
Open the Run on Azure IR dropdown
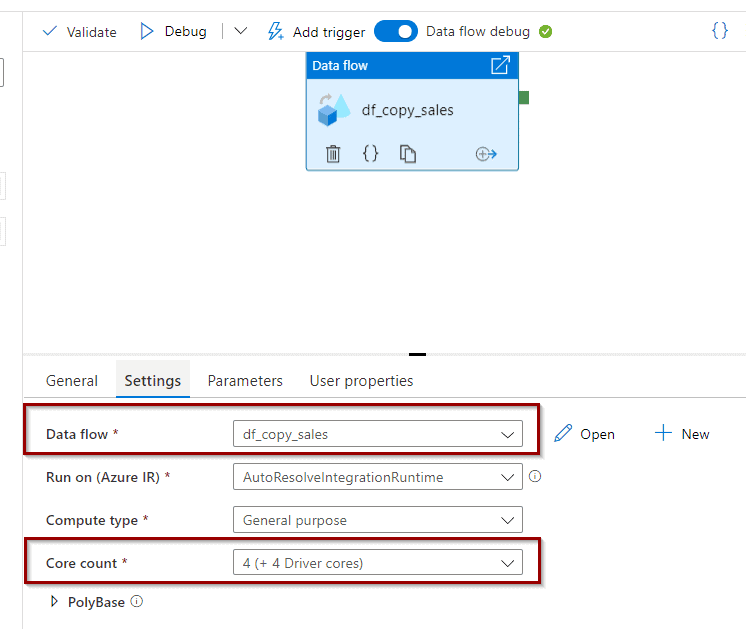tap(378, 477)
